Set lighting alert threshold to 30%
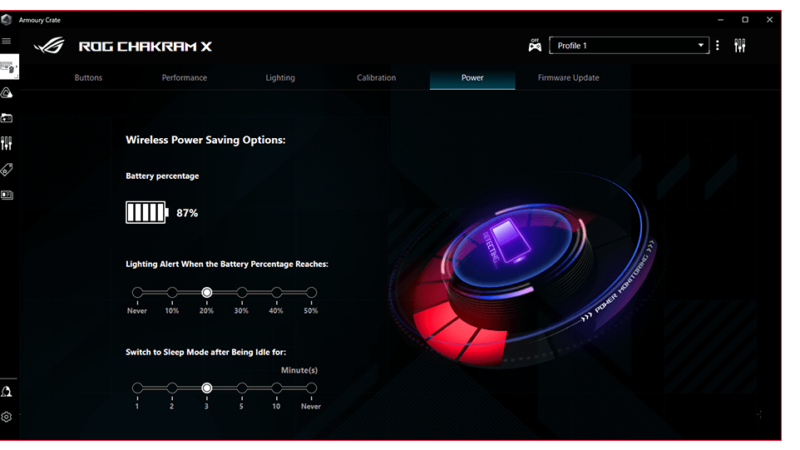Viewport: 800px width, 450px height. coord(241,293)
